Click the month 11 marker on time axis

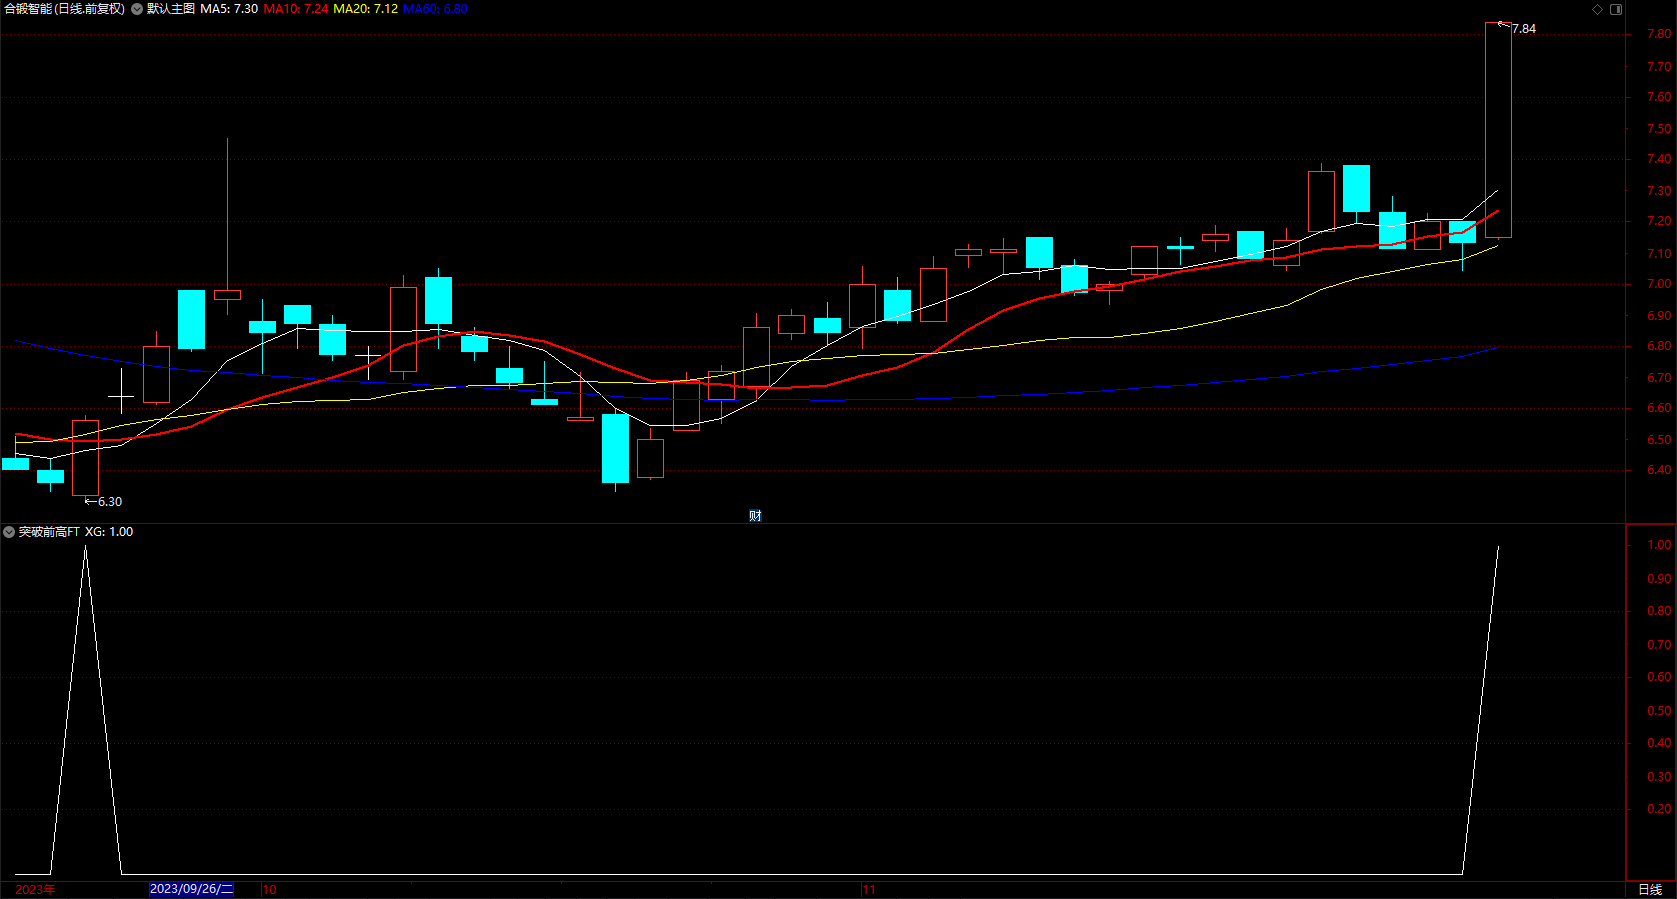point(868,889)
